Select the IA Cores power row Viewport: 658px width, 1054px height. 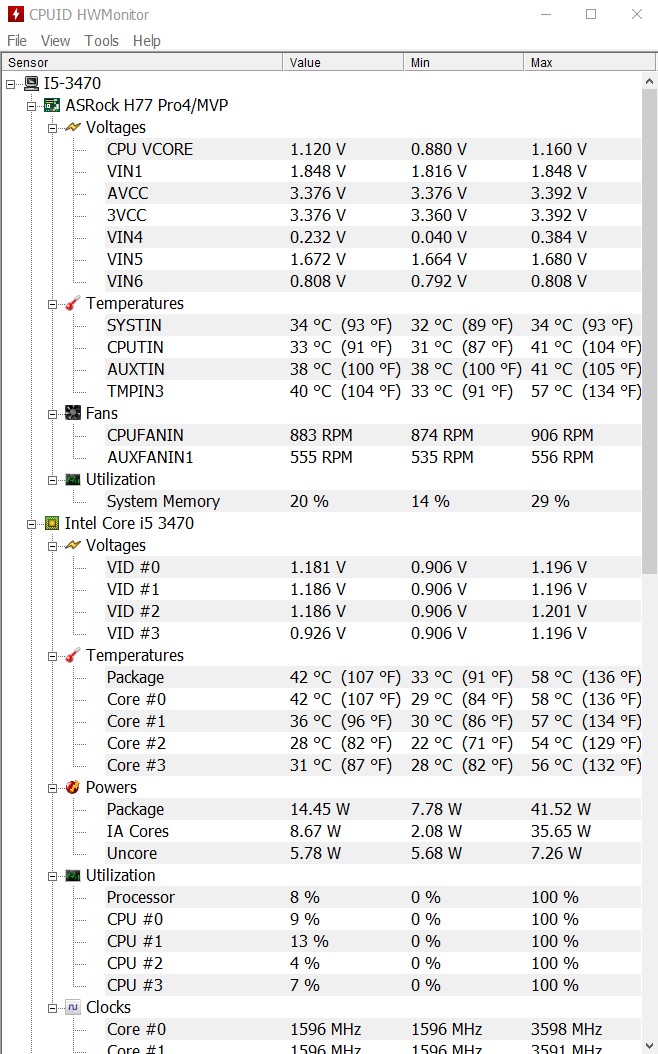[x=373, y=832]
